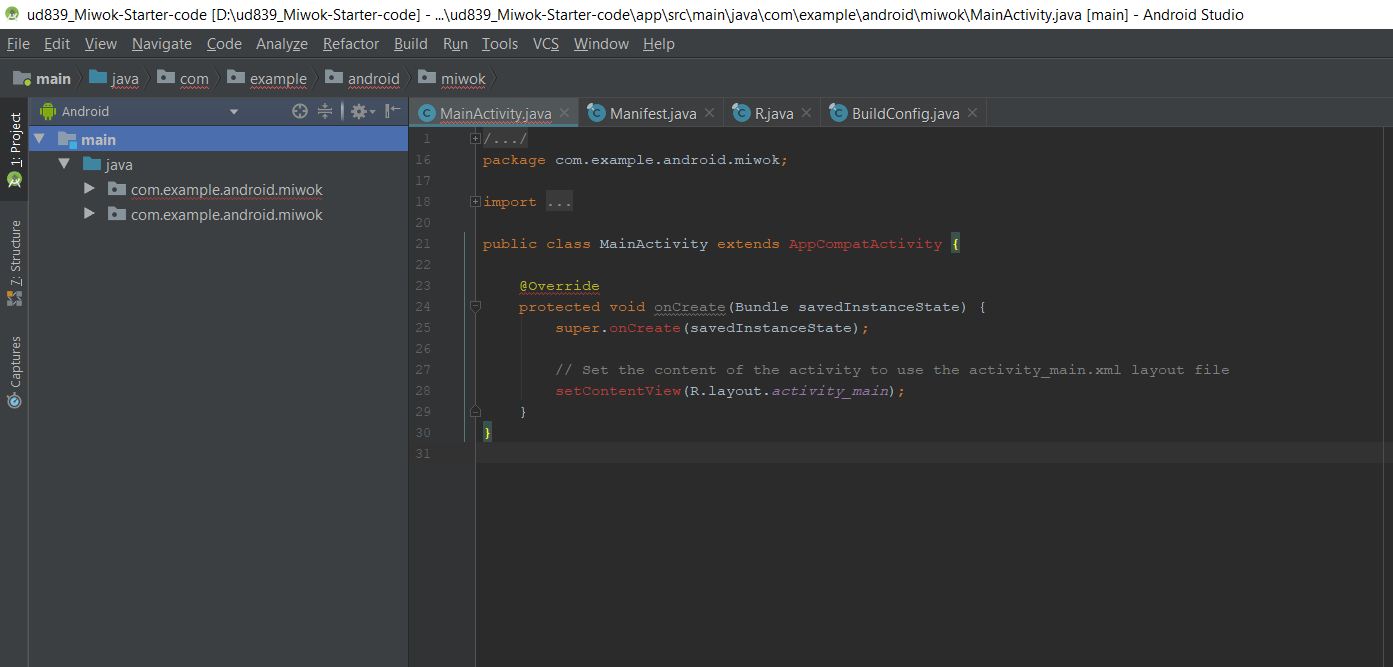Switch to the Manifest.java tab
The width and height of the screenshot is (1393, 667).
650,112
